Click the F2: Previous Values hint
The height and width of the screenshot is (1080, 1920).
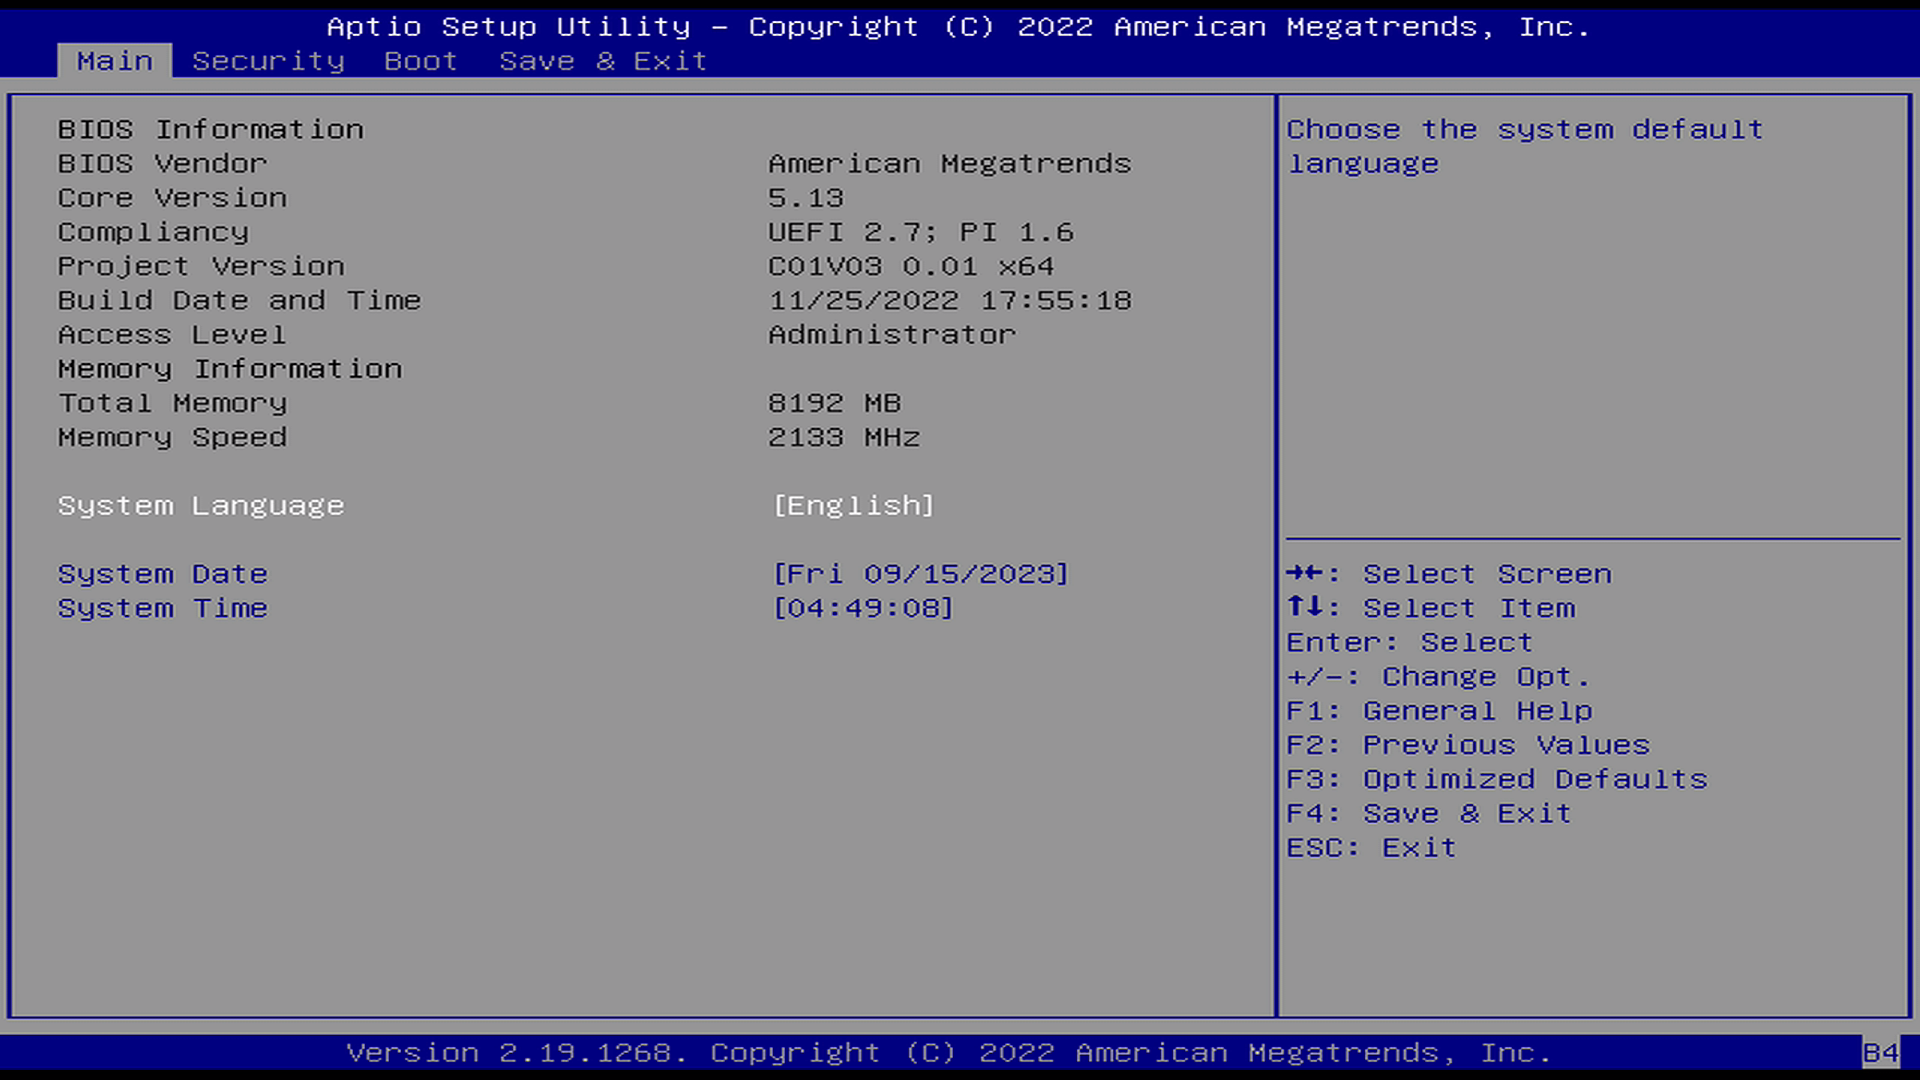tap(1468, 745)
